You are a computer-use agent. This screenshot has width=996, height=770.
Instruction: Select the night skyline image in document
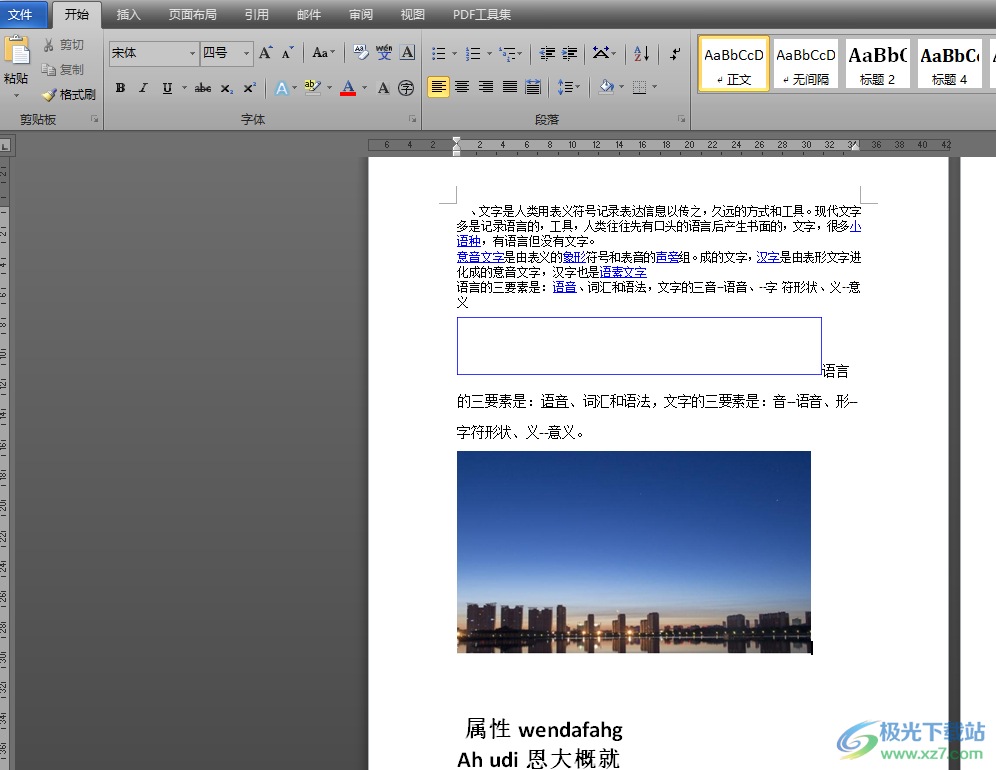pos(633,551)
